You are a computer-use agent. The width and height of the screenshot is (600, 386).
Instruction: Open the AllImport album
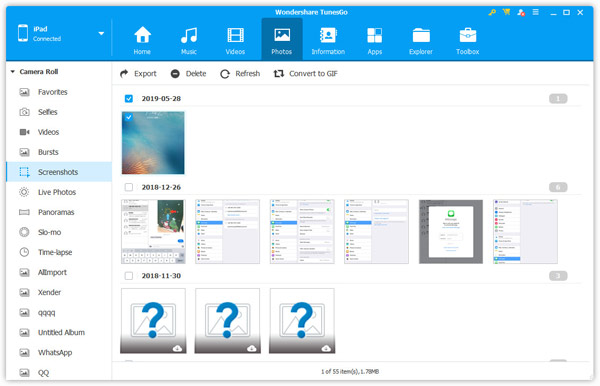click(x=59, y=272)
